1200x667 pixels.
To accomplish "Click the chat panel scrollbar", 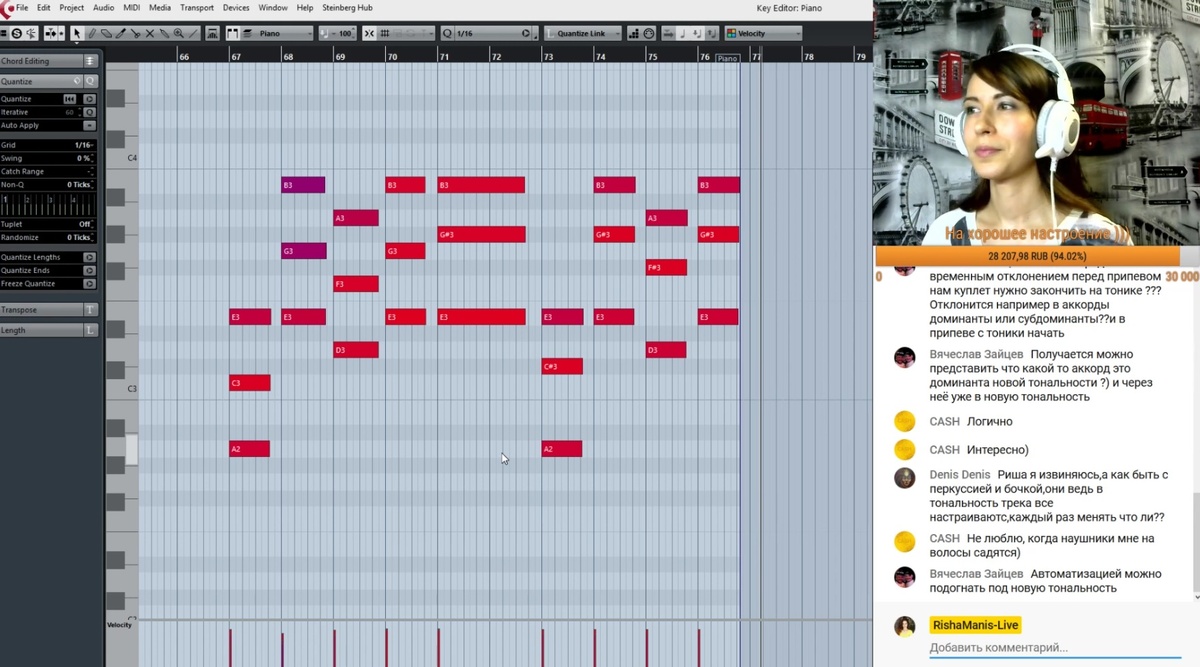I will [x=1196, y=540].
